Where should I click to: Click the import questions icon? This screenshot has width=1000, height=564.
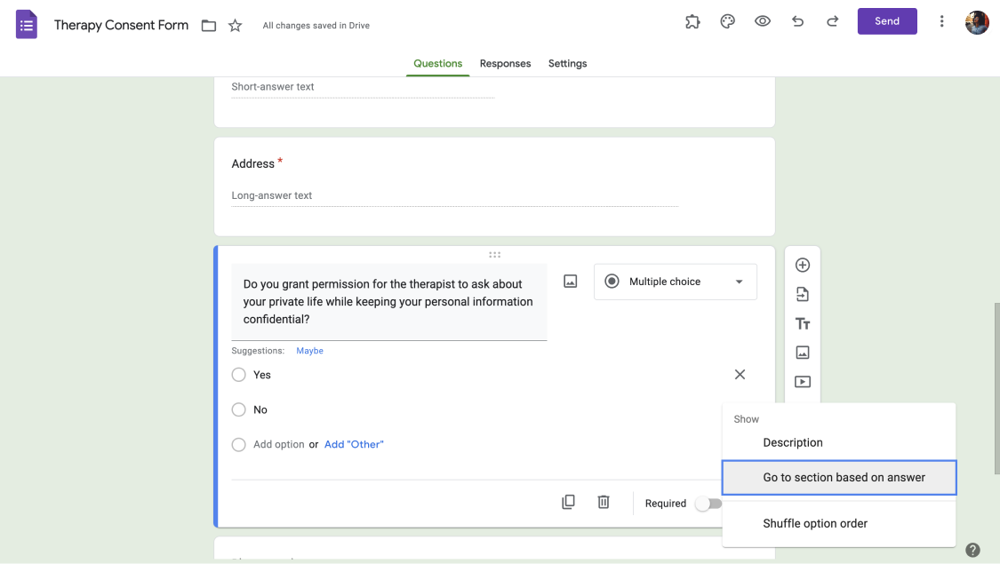click(802, 294)
